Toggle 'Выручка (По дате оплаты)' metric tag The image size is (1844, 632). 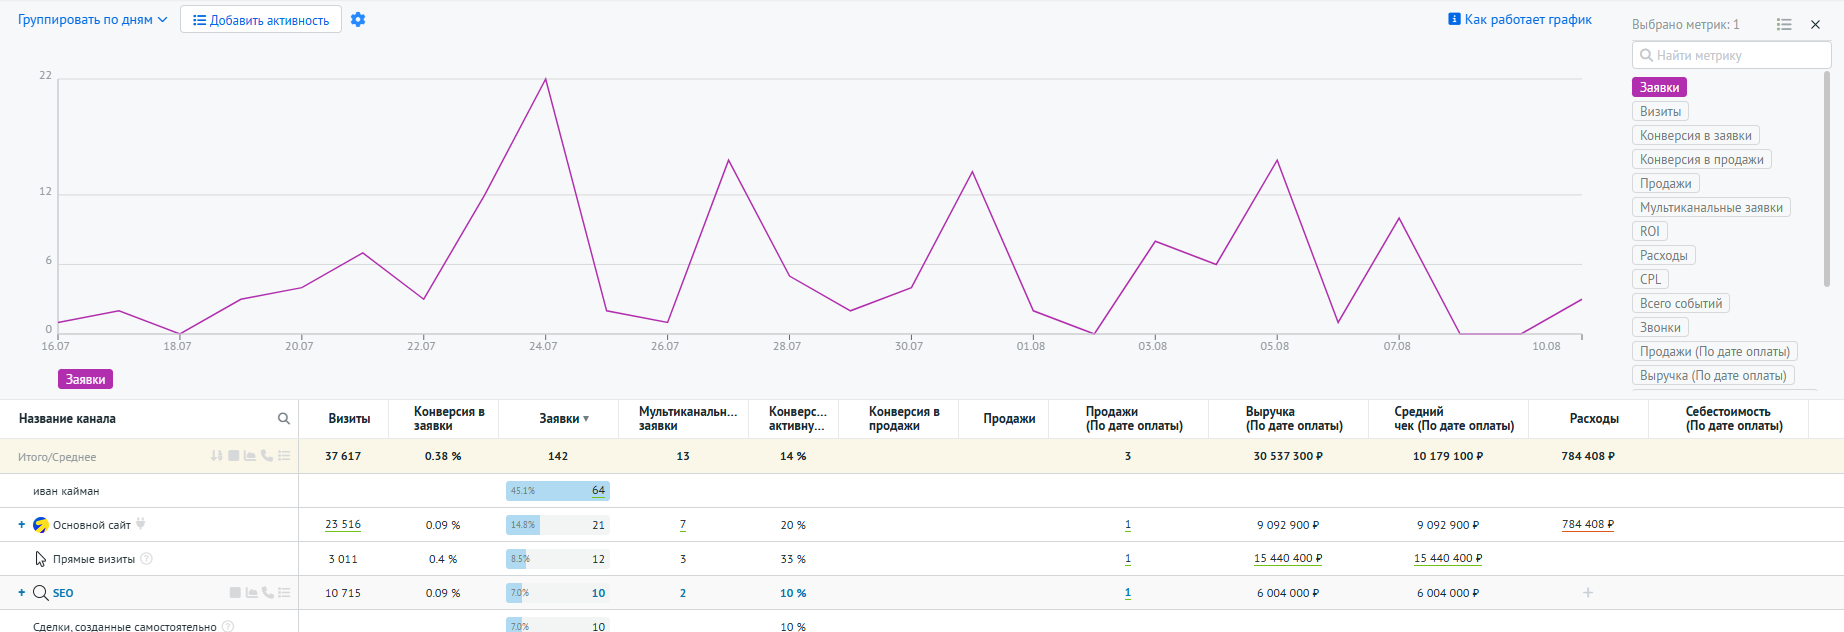1713,376
